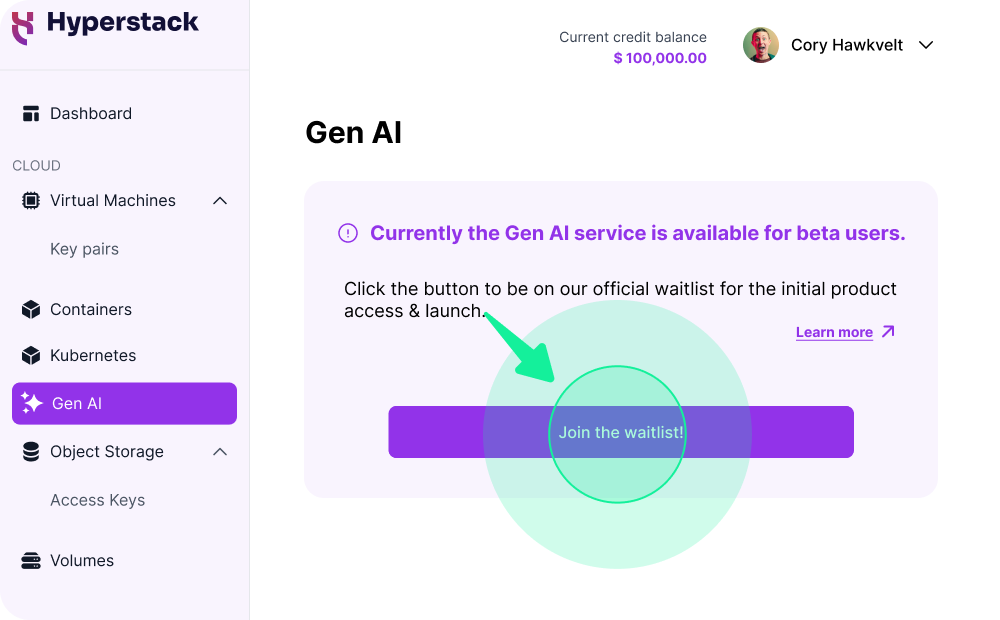Select Key pairs in sidebar
The height and width of the screenshot is (620, 1000).
coord(84,249)
